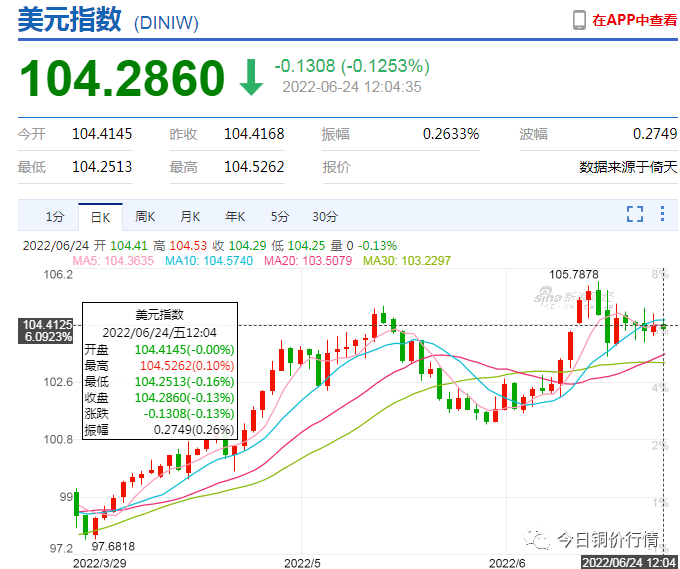Click the 美元指数 title heading
This screenshot has height=569, width=680.
pyautogui.click(x=69, y=19)
